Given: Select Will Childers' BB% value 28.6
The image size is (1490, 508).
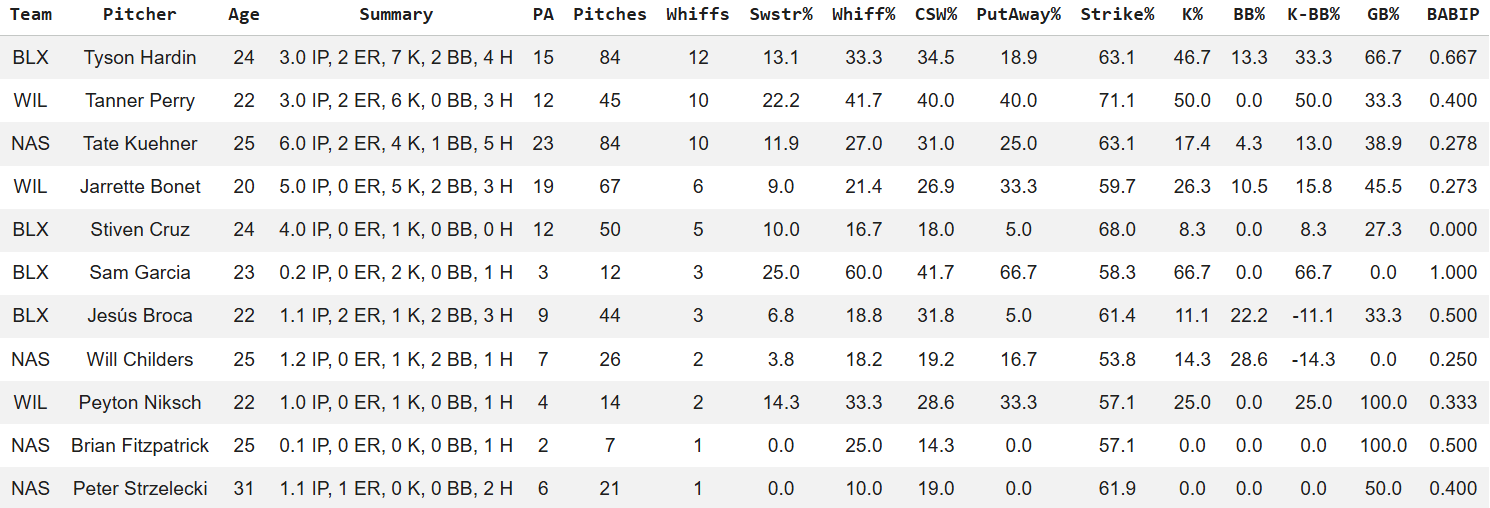Looking at the screenshot, I should [x=1249, y=360].
